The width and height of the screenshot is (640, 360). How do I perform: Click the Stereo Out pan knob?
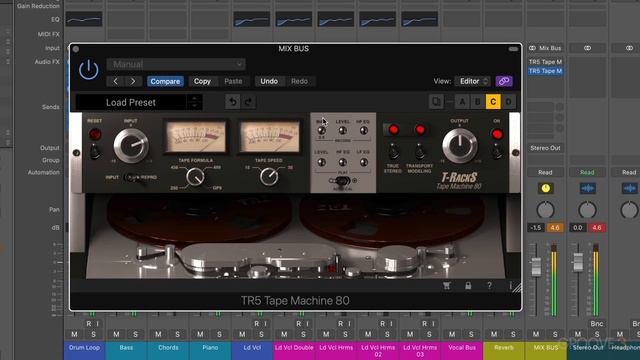click(587, 210)
